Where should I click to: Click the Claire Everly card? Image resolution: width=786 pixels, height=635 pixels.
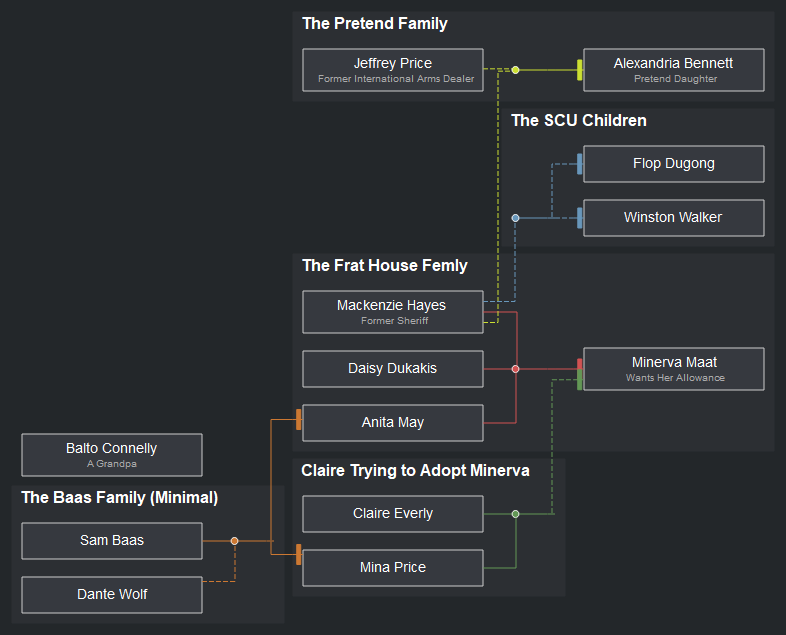[x=393, y=514]
